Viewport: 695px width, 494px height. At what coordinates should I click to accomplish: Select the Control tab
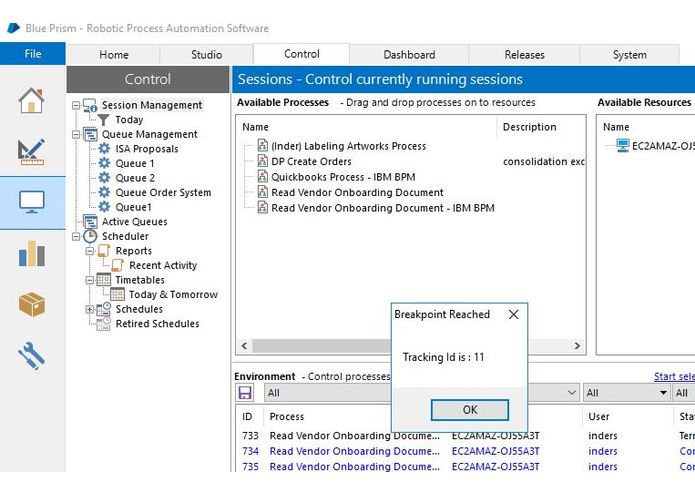[301, 54]
